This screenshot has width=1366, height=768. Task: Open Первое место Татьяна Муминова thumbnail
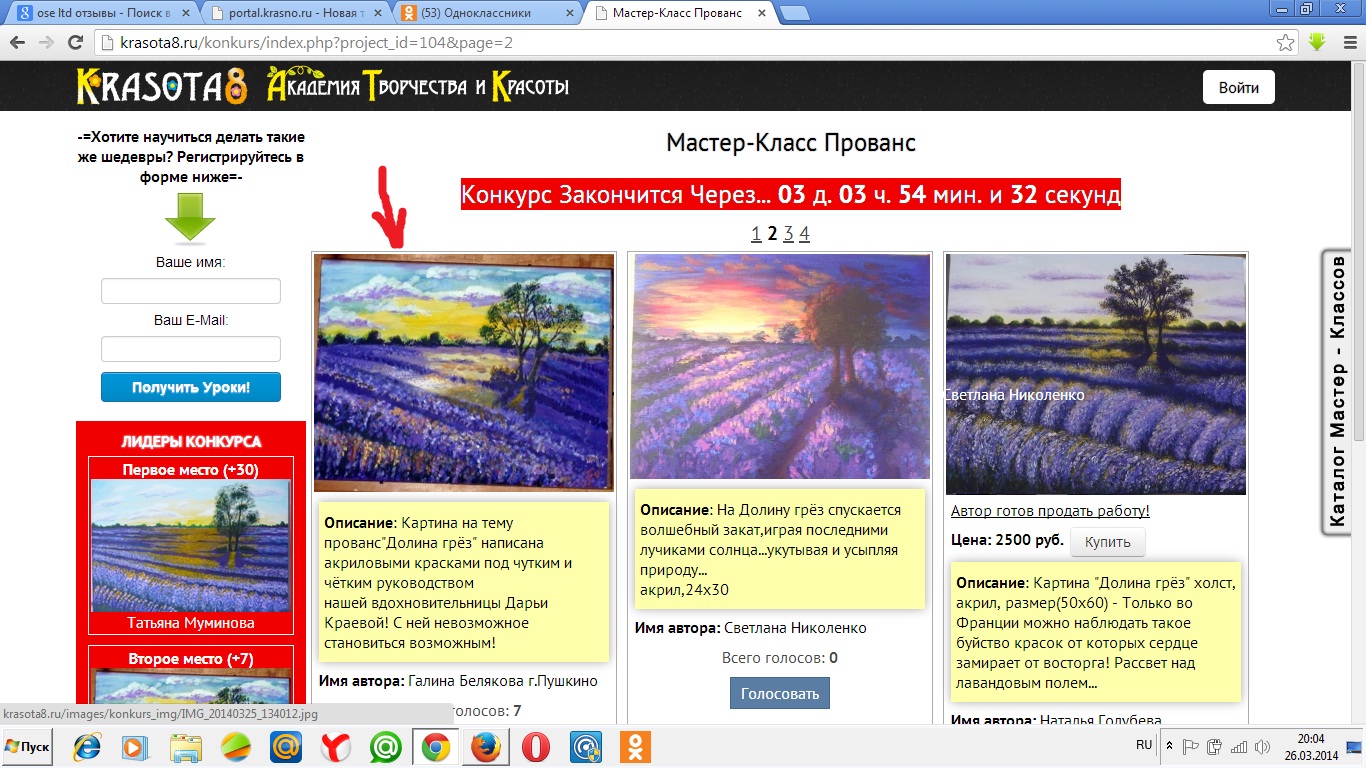(191, 546)
